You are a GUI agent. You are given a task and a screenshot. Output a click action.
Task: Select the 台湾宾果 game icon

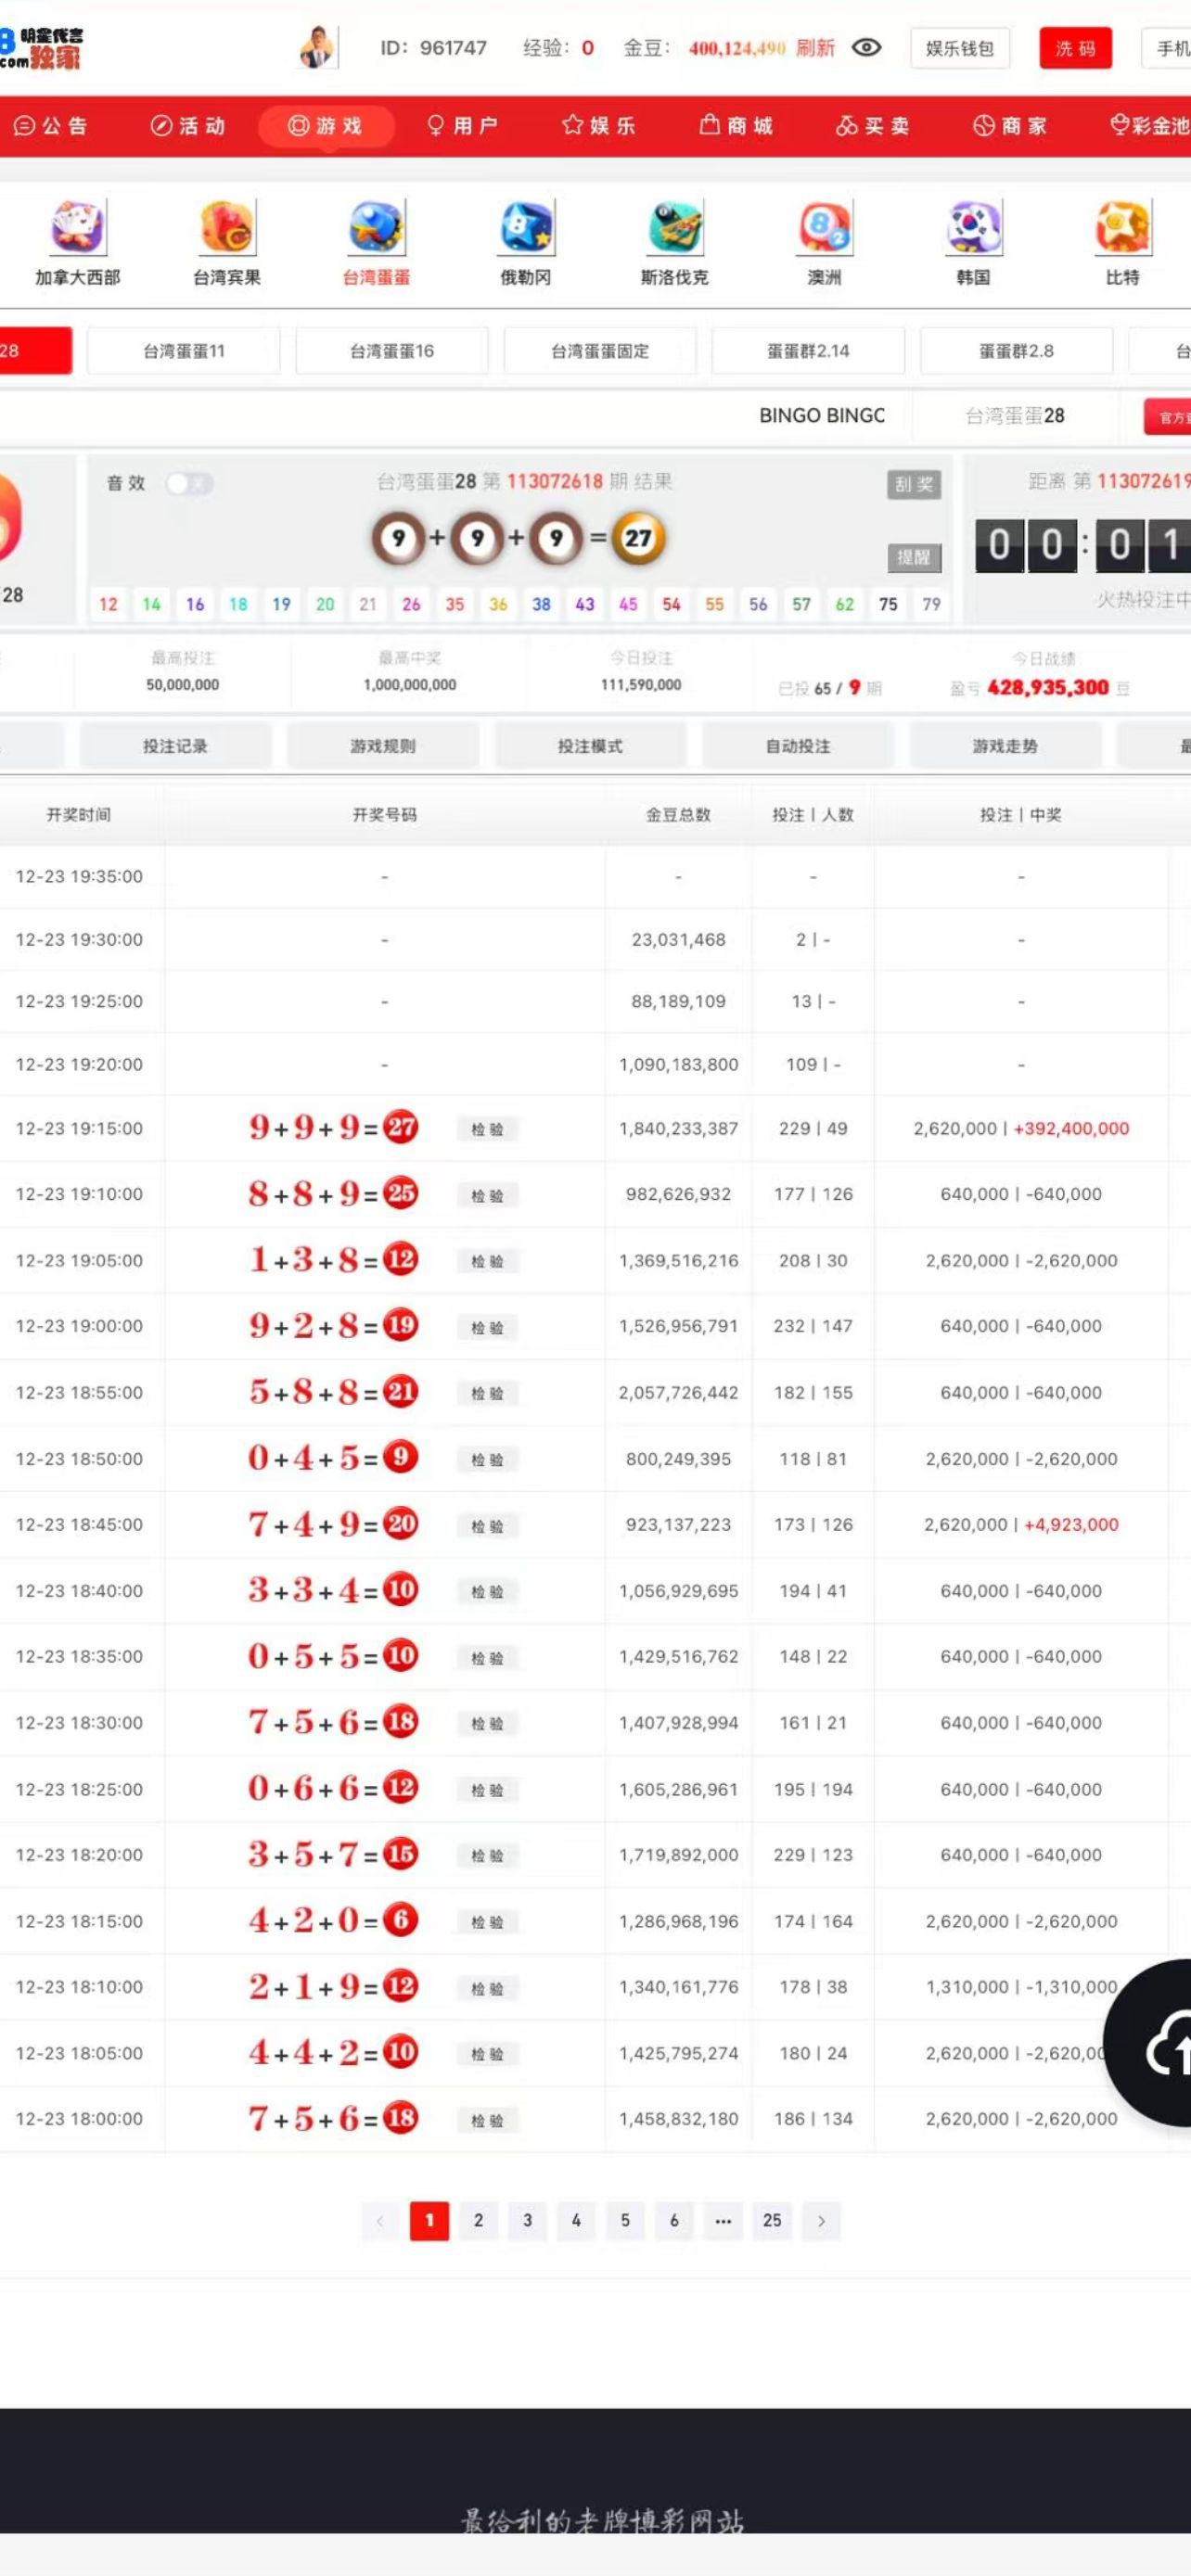tap(227, 228)
